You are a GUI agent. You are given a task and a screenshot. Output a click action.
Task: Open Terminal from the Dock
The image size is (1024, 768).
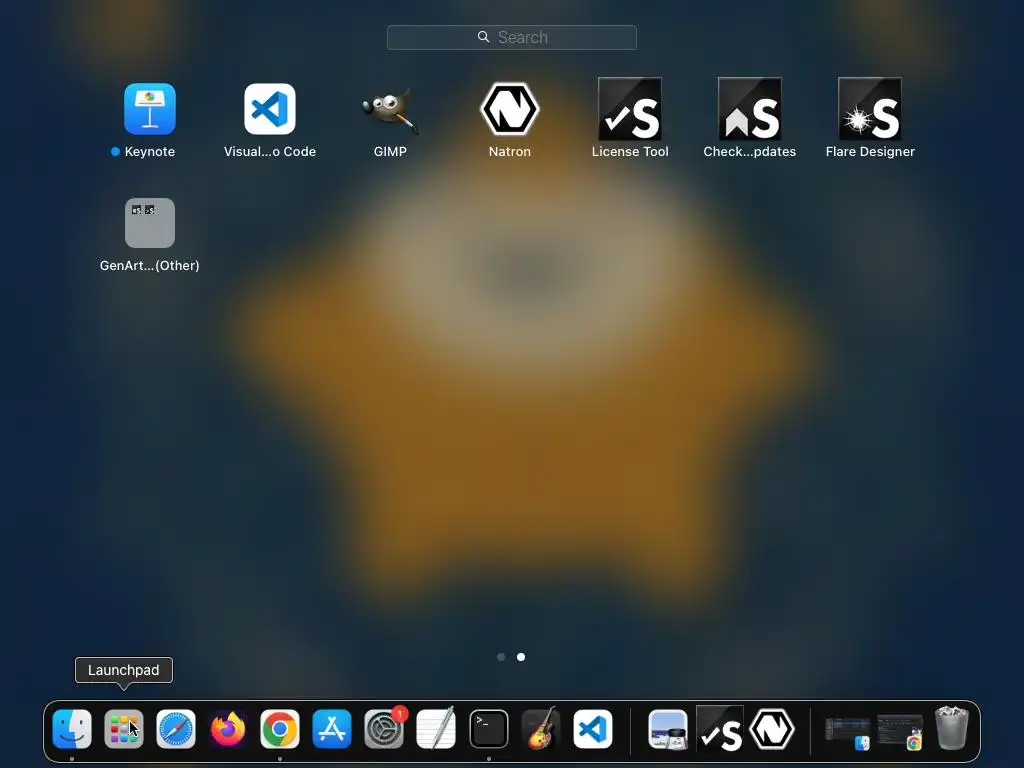pyautogui.click(x=488, y=729)
